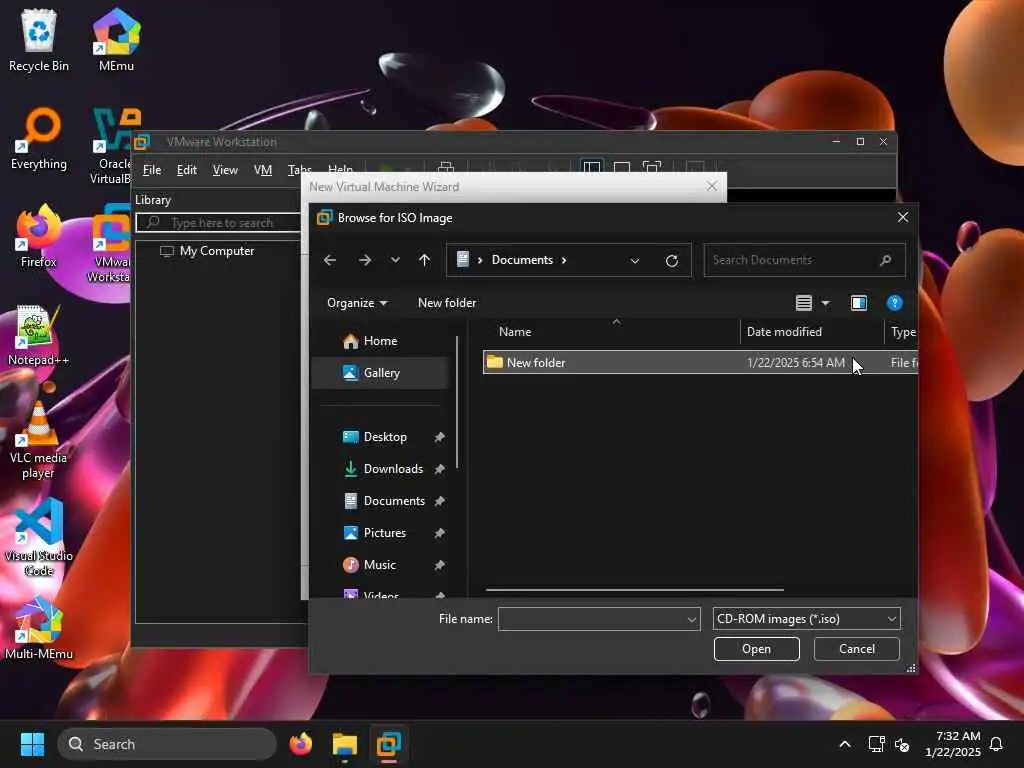Open recent locations dropdown arrow
Screen dimensions: 1024x768
click(395, 260)
